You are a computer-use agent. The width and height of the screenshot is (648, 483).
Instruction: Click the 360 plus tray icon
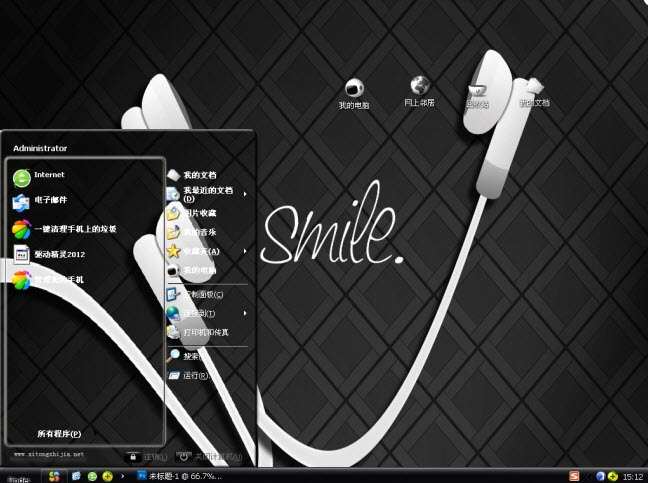[x=612, y=476]
